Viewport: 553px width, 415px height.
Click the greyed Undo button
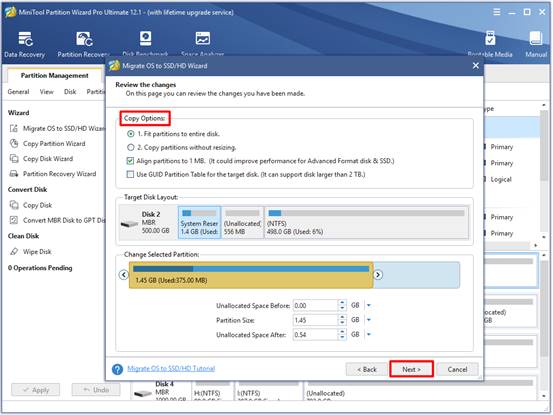pos(96,390)
